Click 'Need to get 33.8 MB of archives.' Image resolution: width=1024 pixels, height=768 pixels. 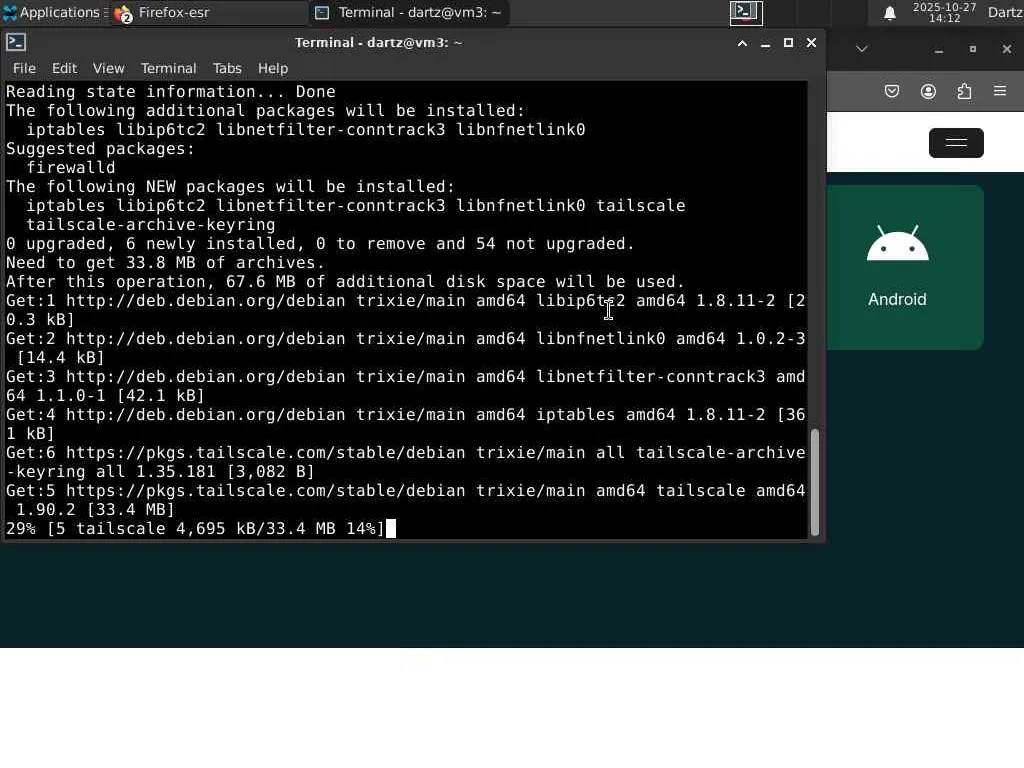point(165,263)
